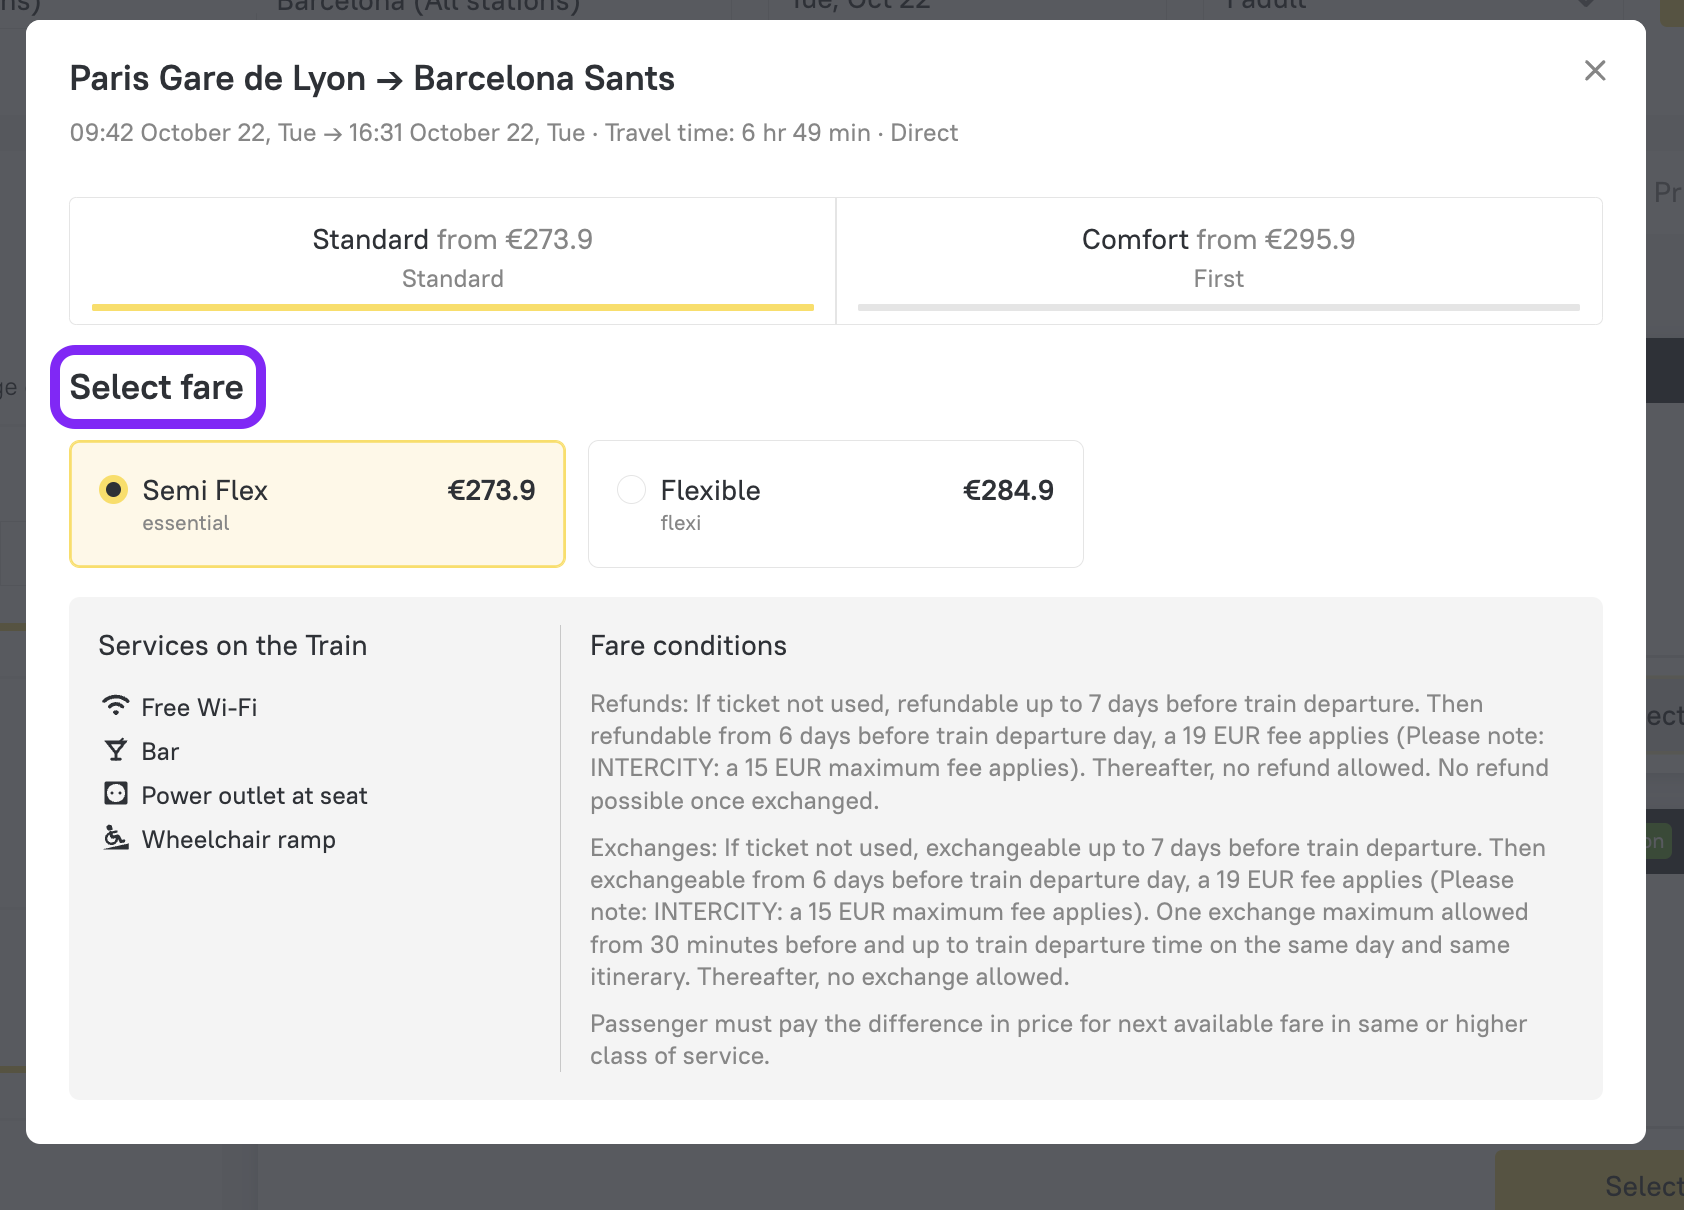Select the Semi Flex radio button
Screen dimensions: 1684x1210
click(114, 490)
